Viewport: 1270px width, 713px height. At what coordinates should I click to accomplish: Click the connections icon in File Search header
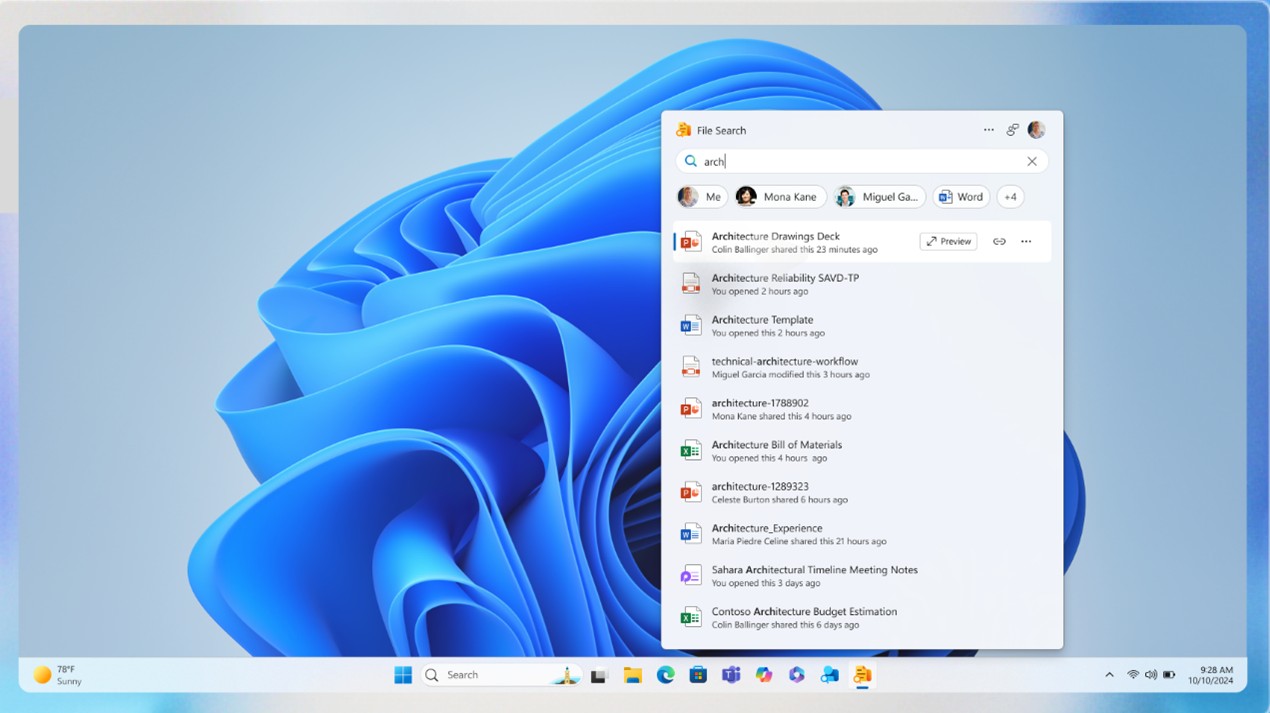(1013, 130)
